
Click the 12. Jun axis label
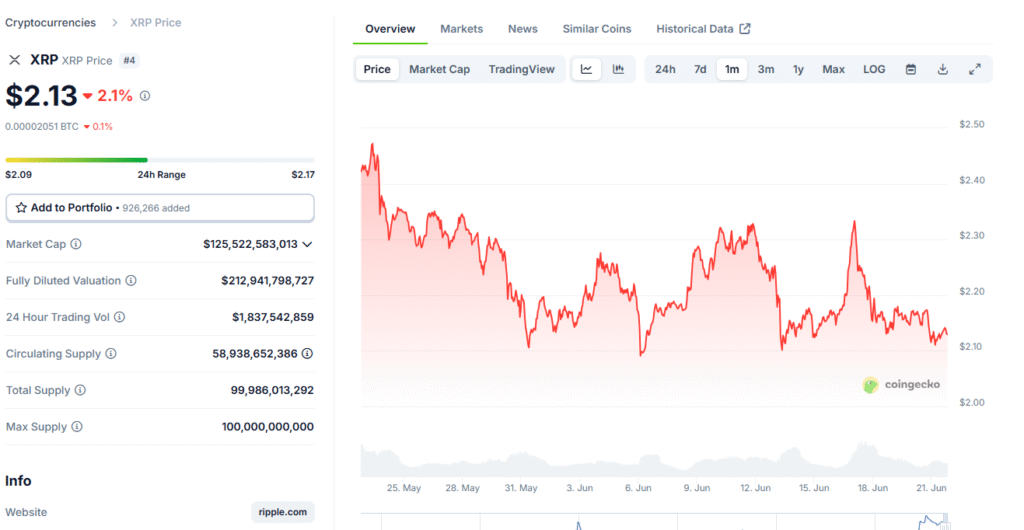(x=755, y=488)
